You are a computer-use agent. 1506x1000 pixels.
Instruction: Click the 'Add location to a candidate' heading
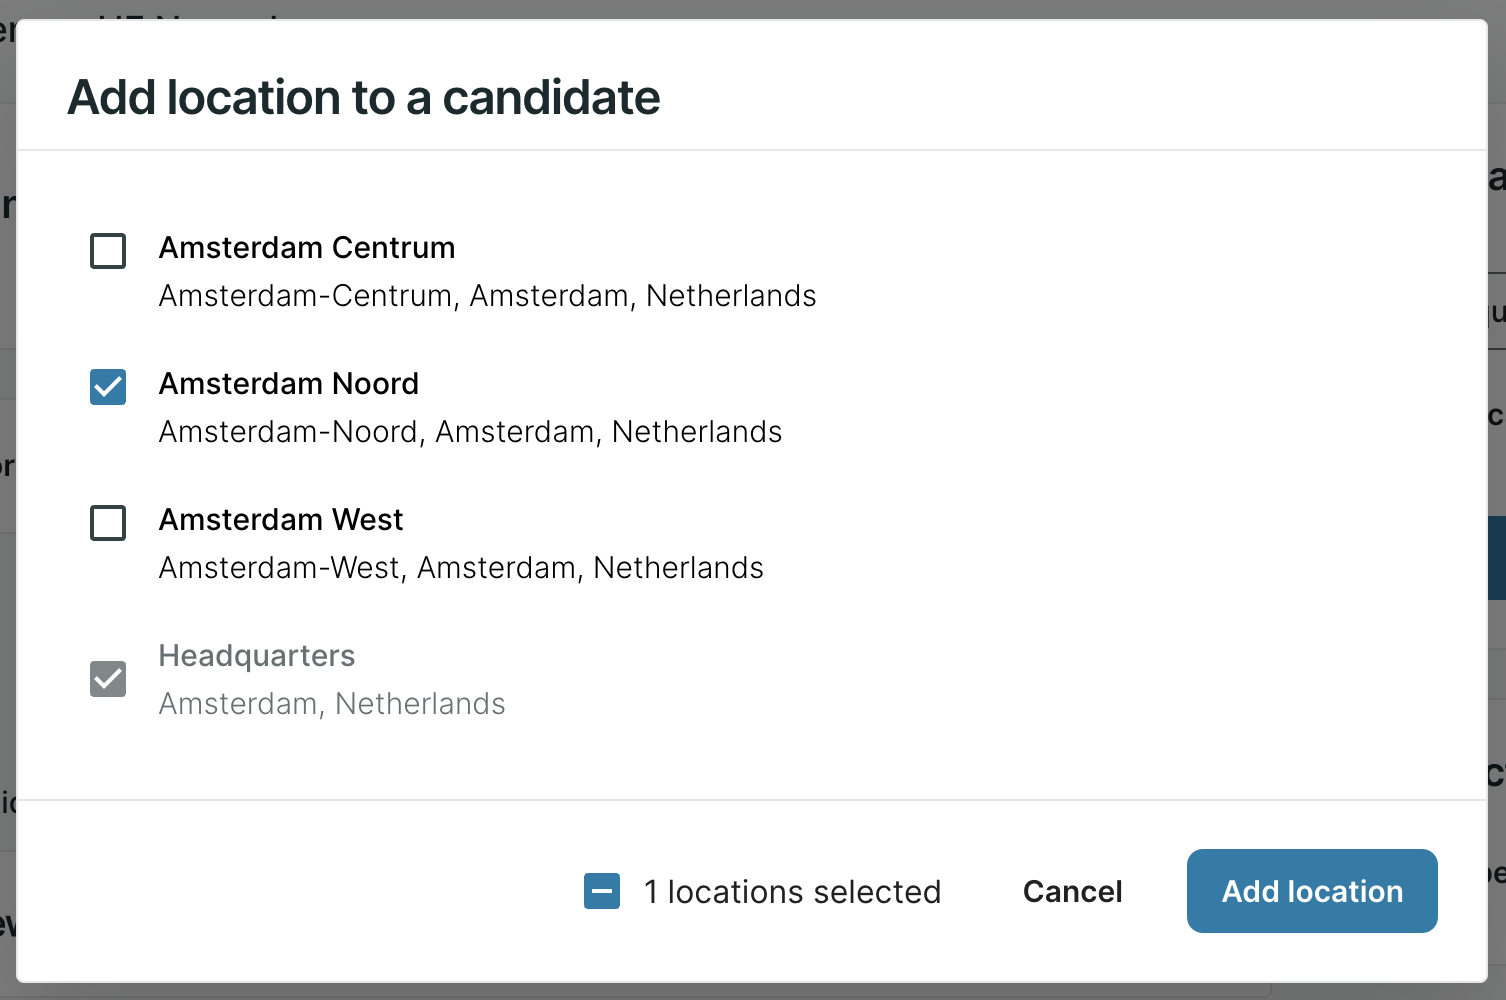(364, 98)
